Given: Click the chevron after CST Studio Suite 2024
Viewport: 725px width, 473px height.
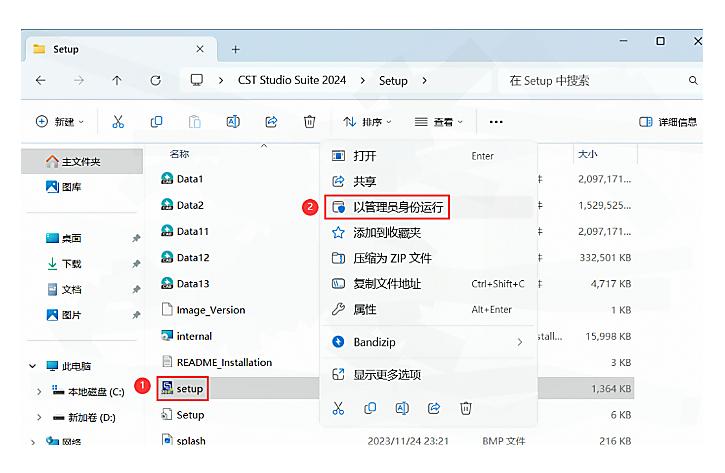Looking at the screenshot, I should (x=362, y=80).
